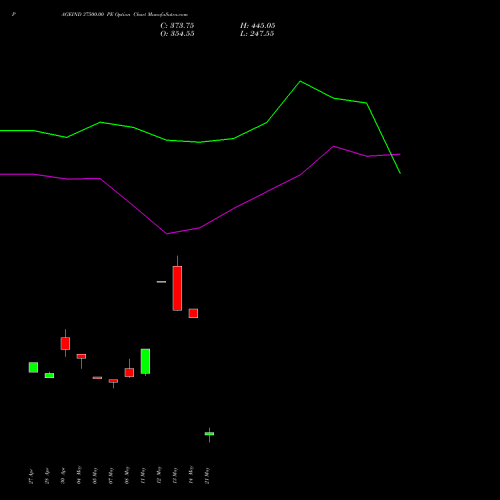The width and height of the screenshot is (500, 500).
Task: Click the lowest trough of the purple line
Action: (167, 234)
